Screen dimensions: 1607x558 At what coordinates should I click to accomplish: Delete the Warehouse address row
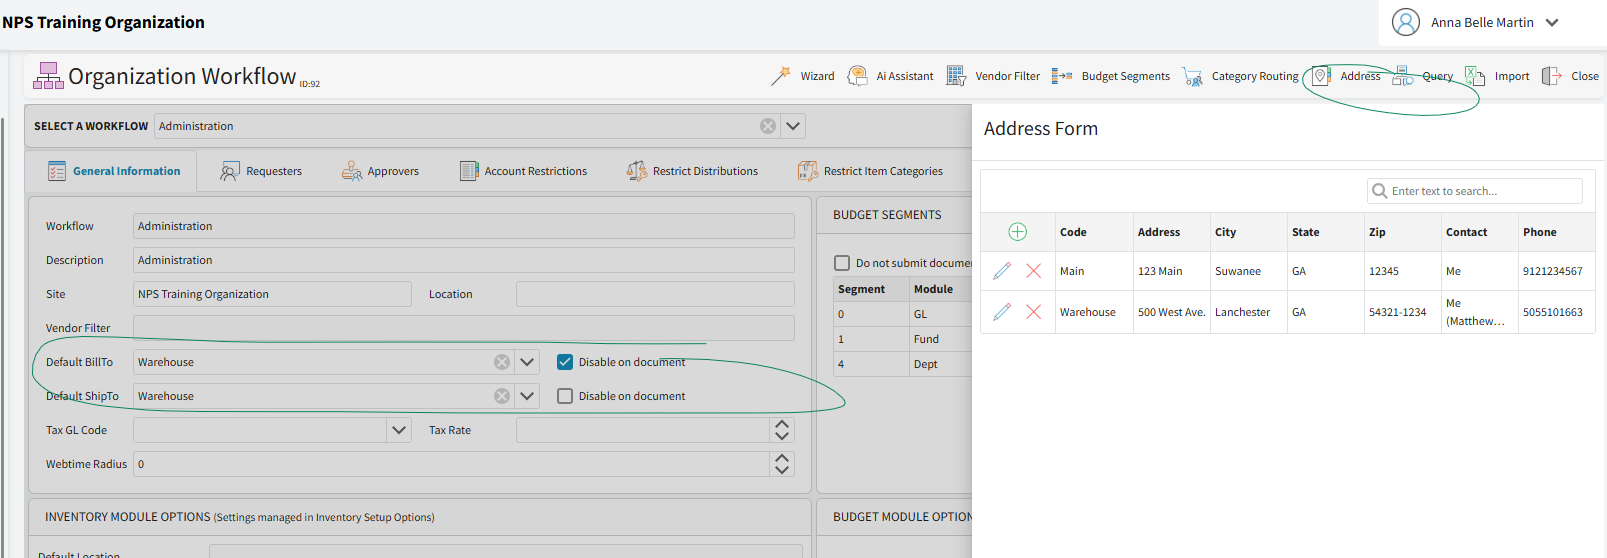(x=1034, y=312)
